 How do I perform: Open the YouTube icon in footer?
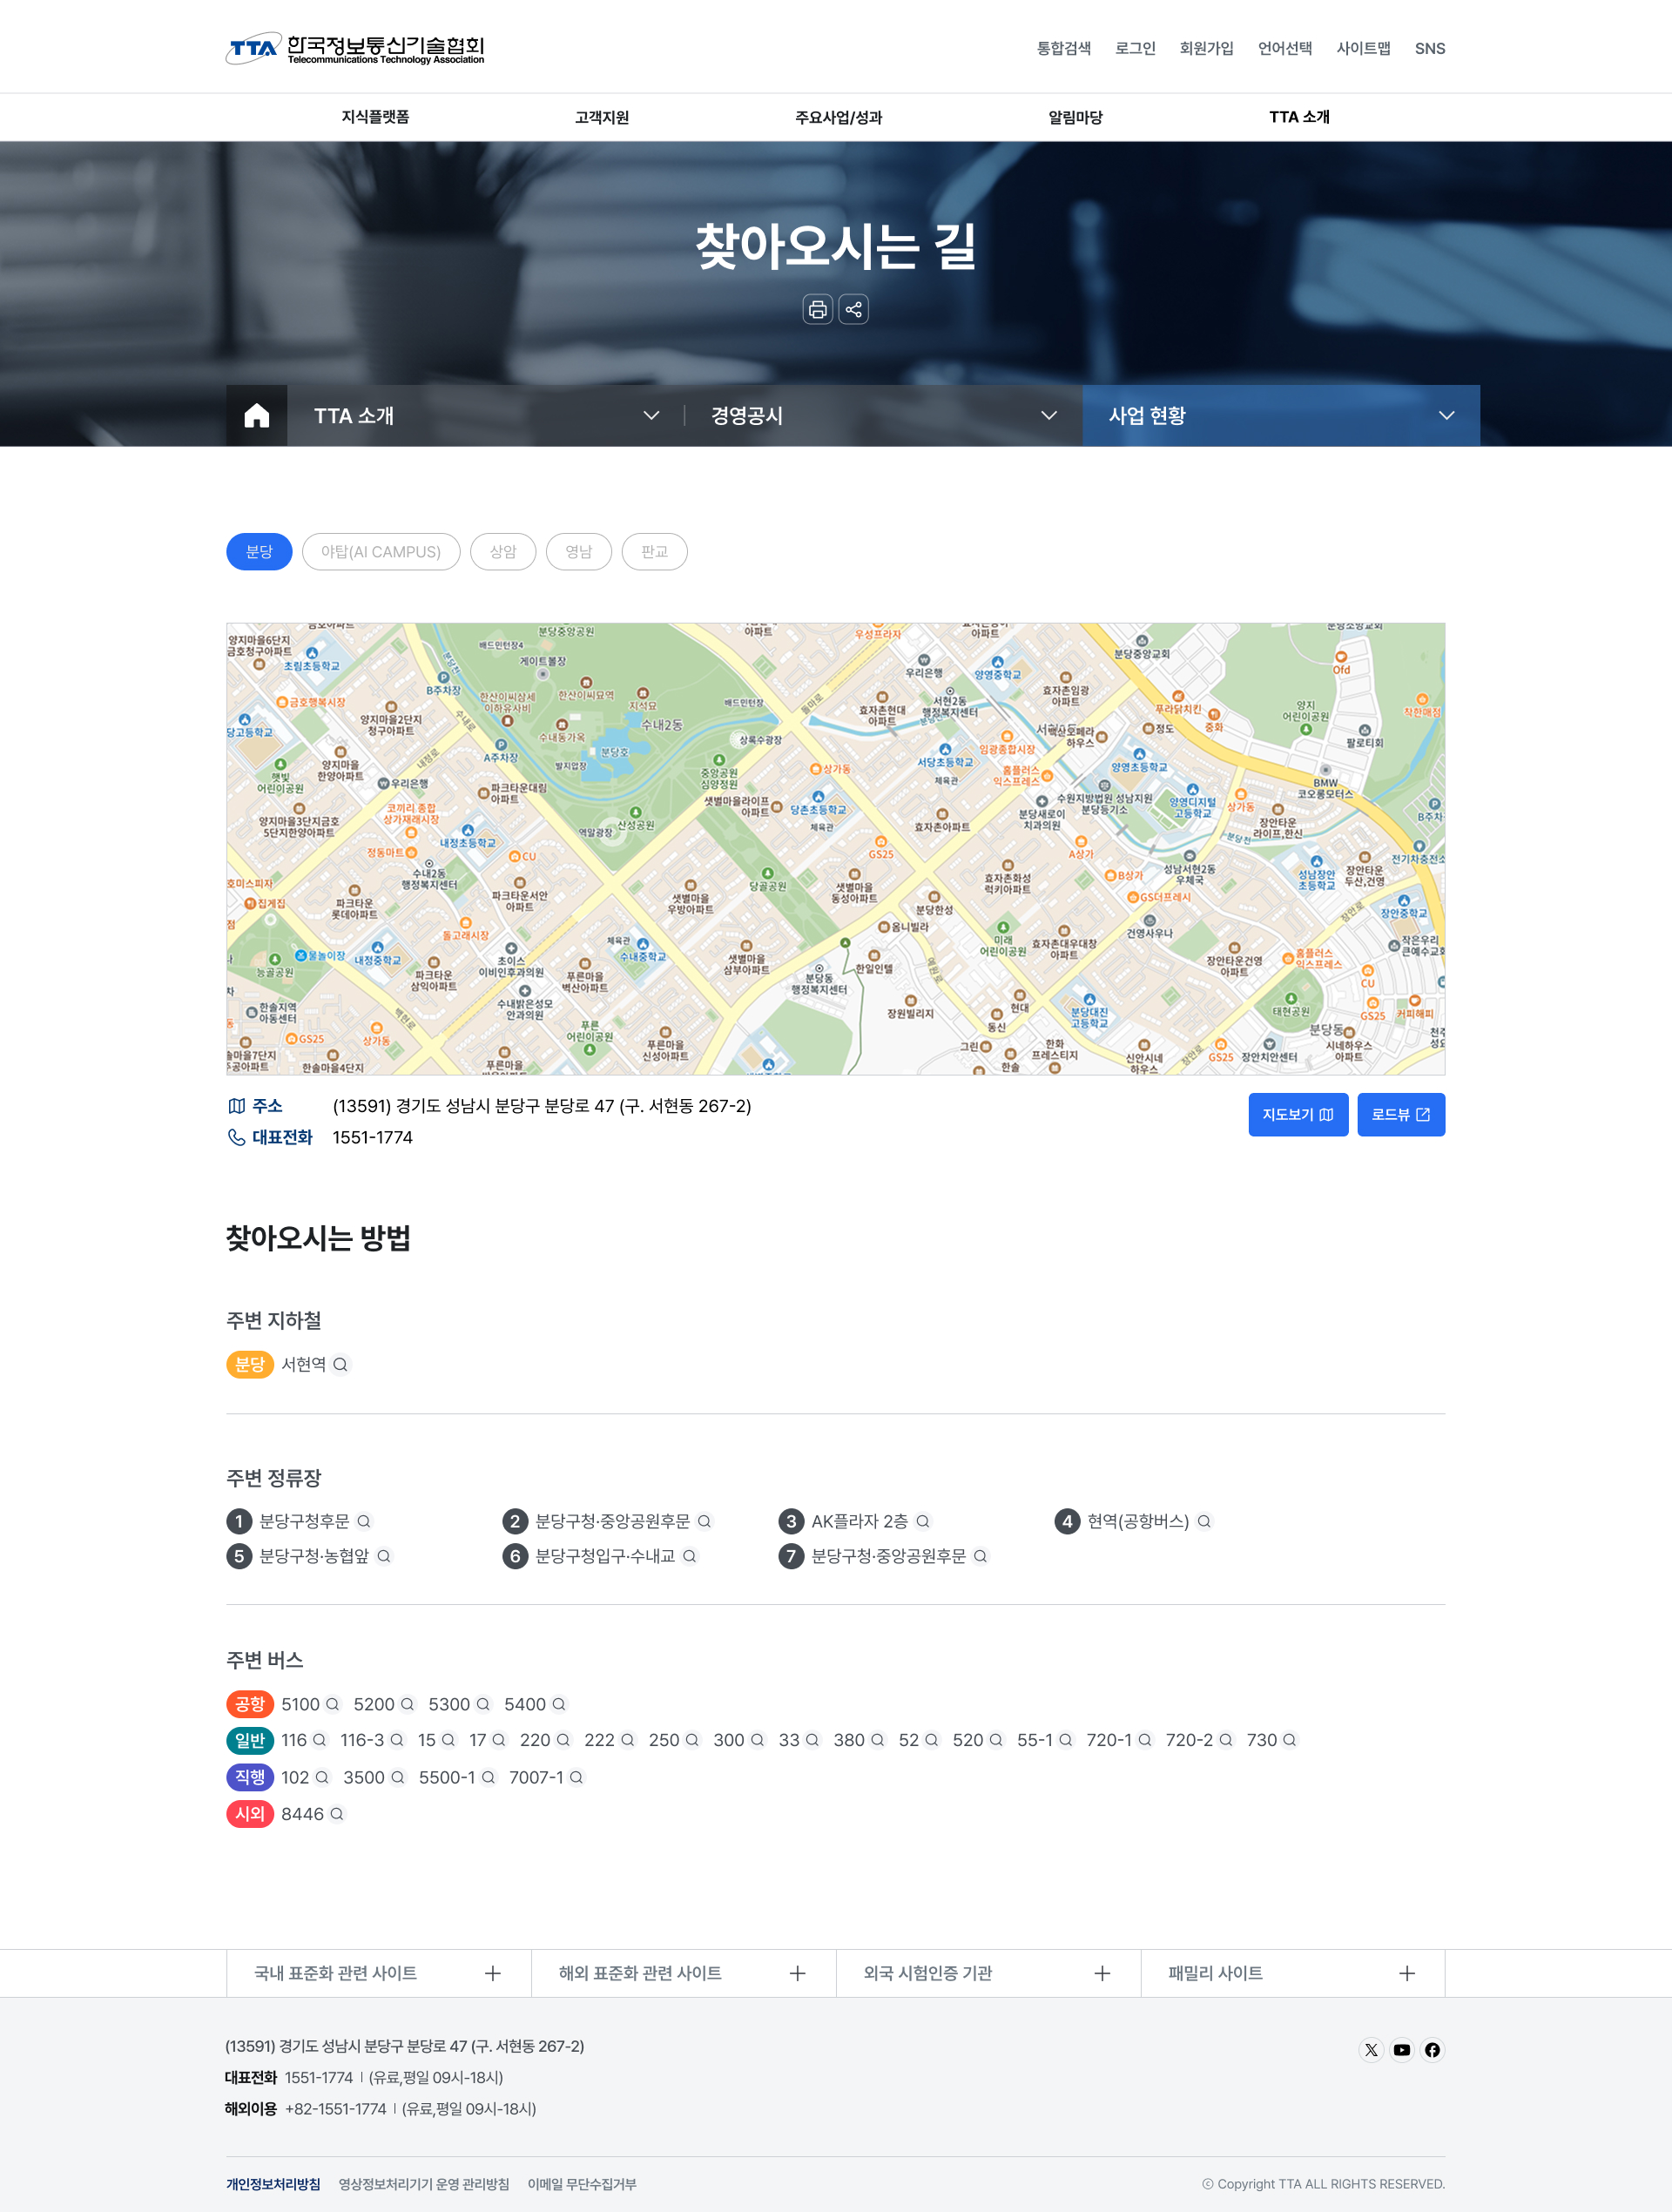1401,2050
